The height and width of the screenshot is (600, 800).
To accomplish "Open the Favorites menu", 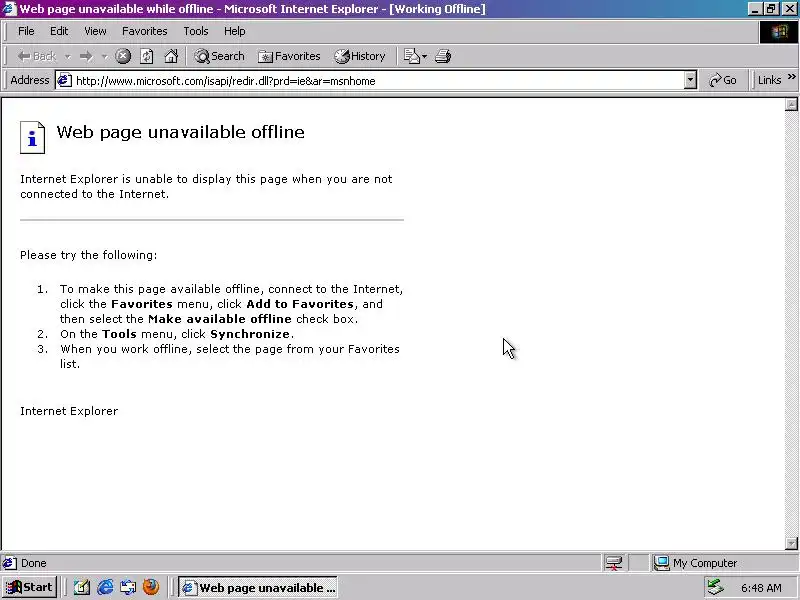I will click(x=144, y=31).
